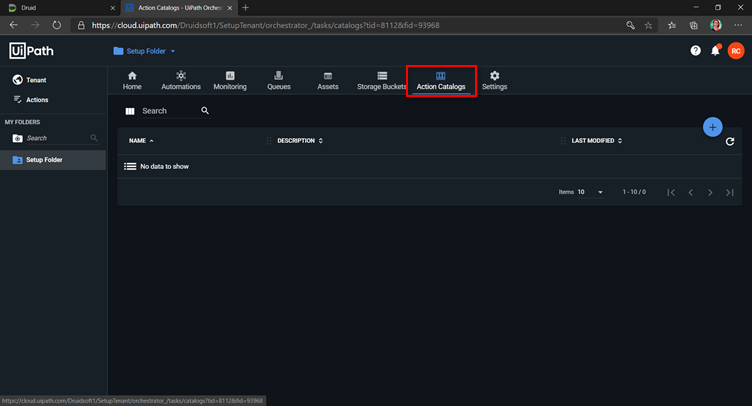Refresh the catalogs table

point(729,141)
